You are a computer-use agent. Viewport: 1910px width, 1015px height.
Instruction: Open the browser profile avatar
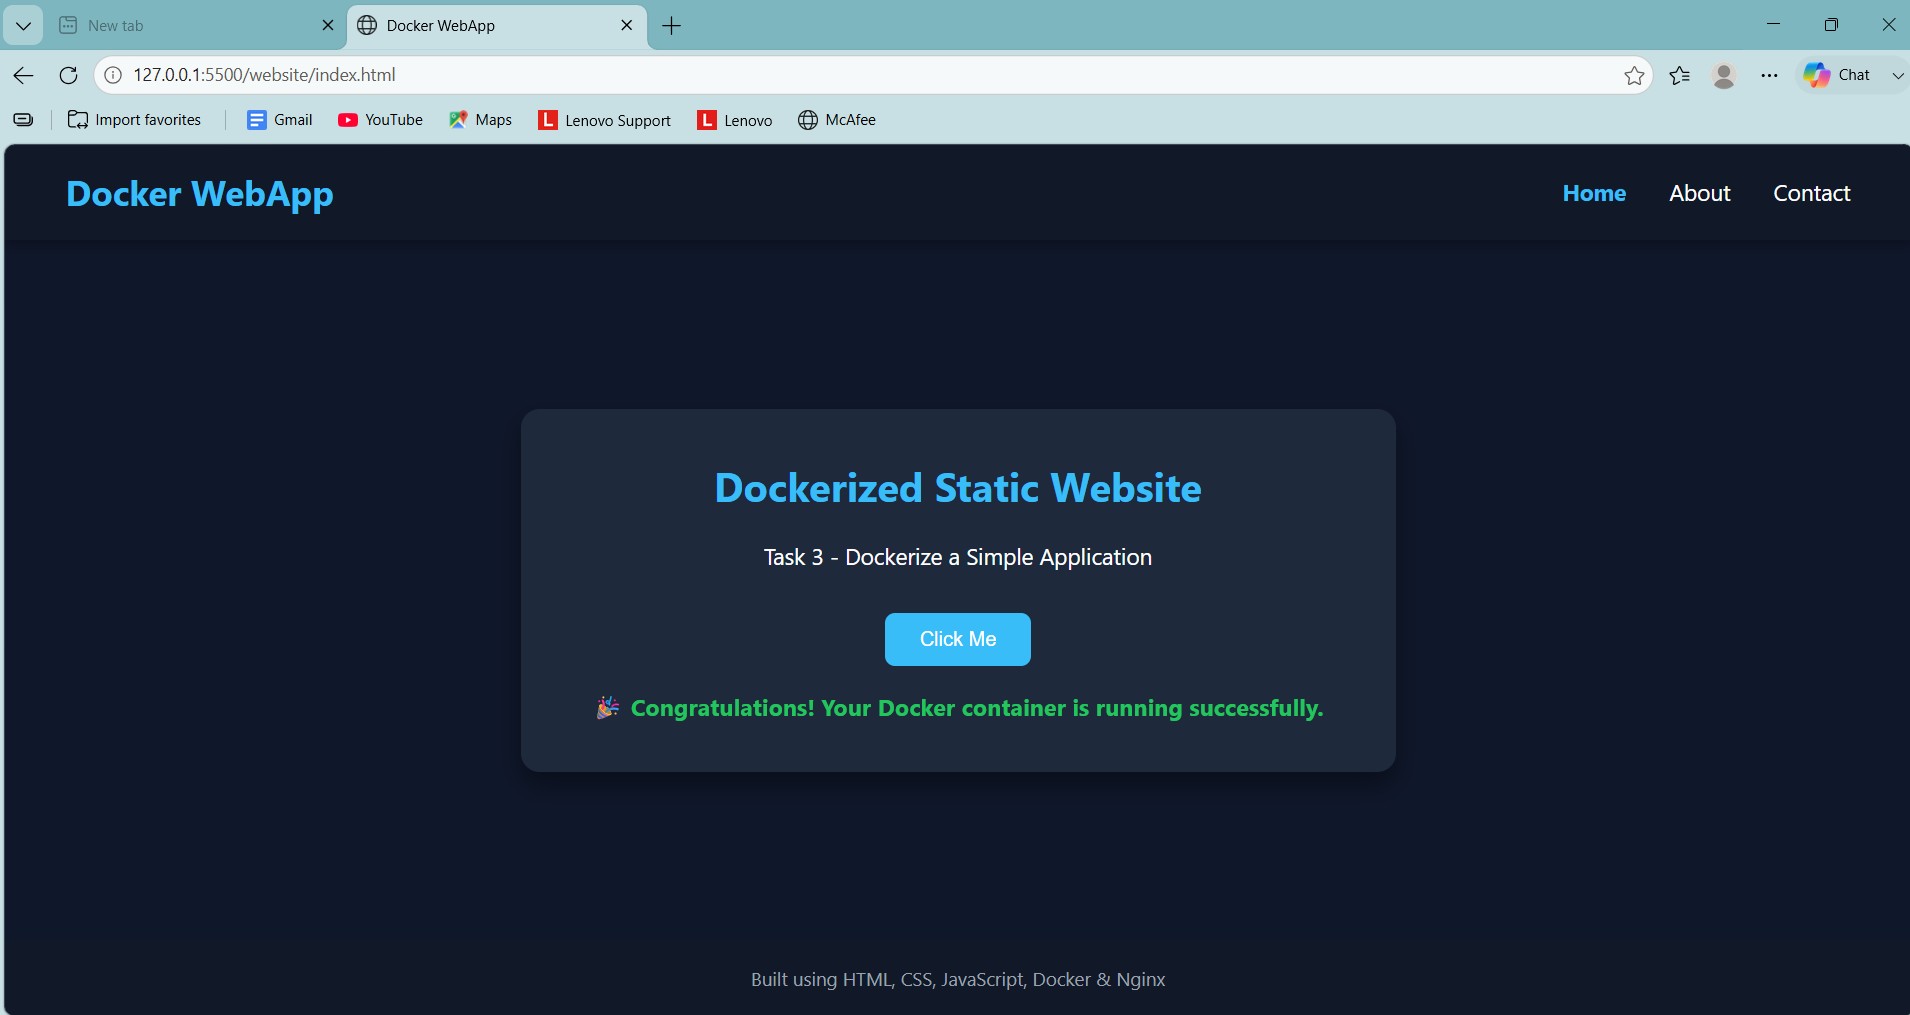point(1724,75)
